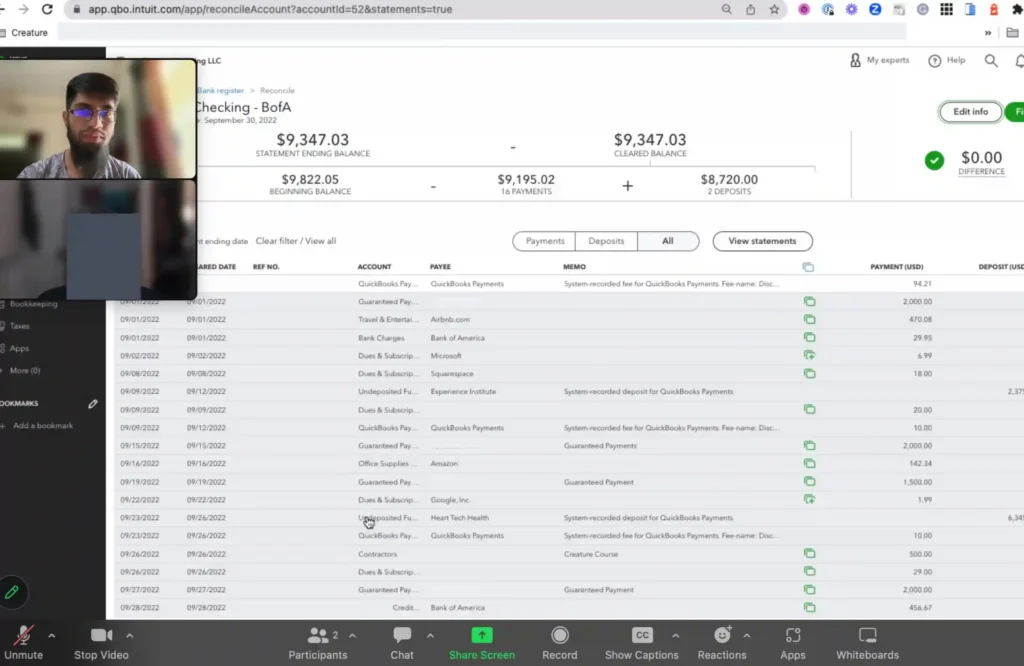Screen dimensions: 1024x666
Task: Click the Clear filter / View all link
Action: coord(296,241)
